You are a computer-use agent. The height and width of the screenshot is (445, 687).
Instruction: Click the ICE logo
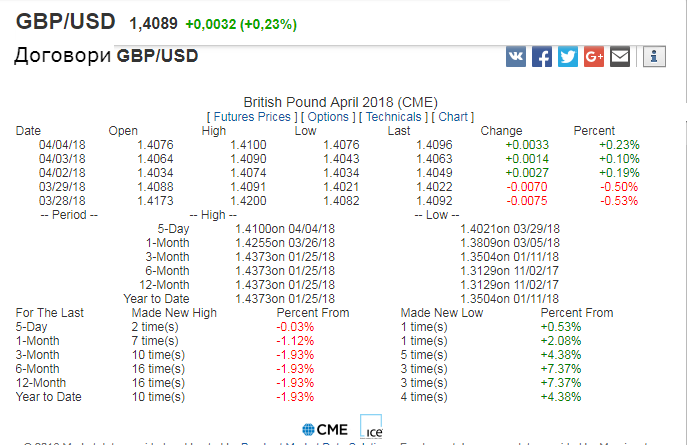(371, 427)
